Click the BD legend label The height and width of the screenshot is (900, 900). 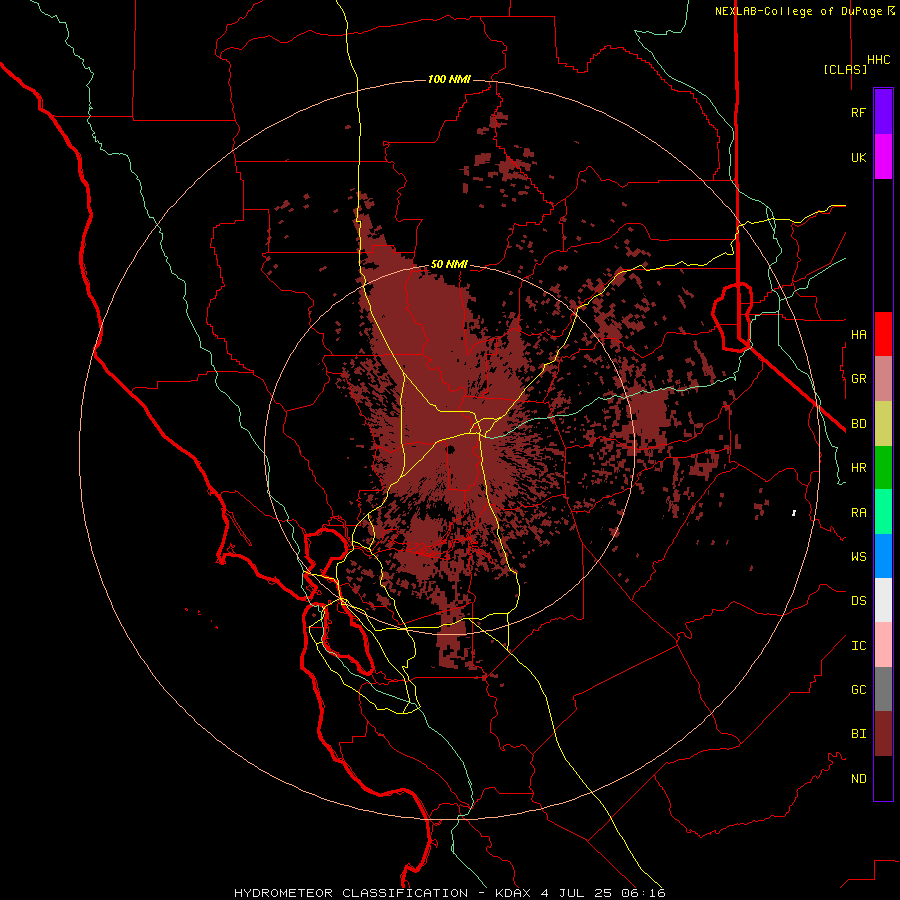click(x=858, y=424)
